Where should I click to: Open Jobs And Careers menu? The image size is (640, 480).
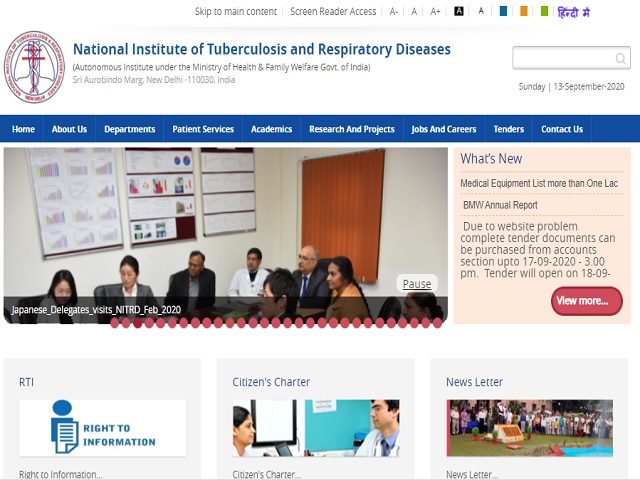(x=444, y=129)
